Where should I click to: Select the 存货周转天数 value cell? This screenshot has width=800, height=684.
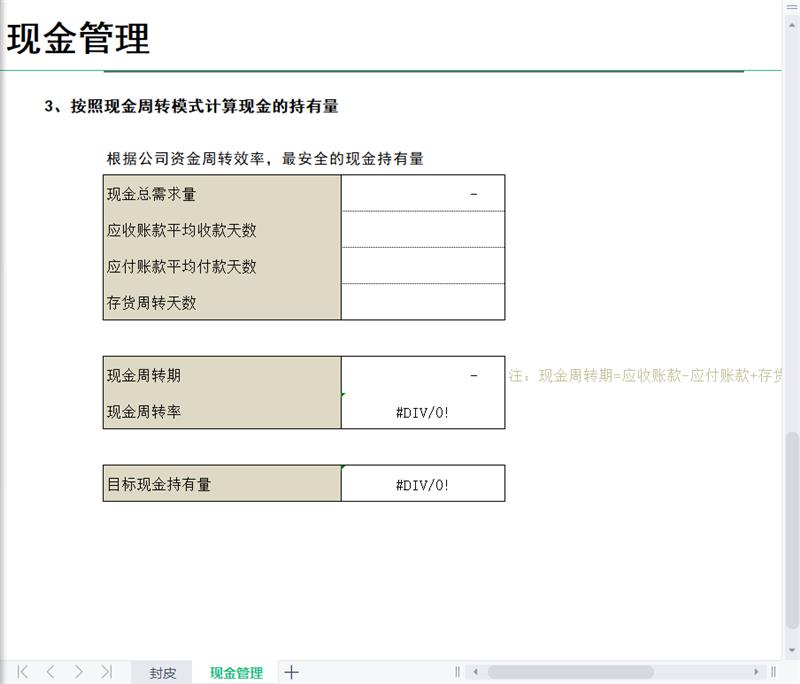(423, 302)
